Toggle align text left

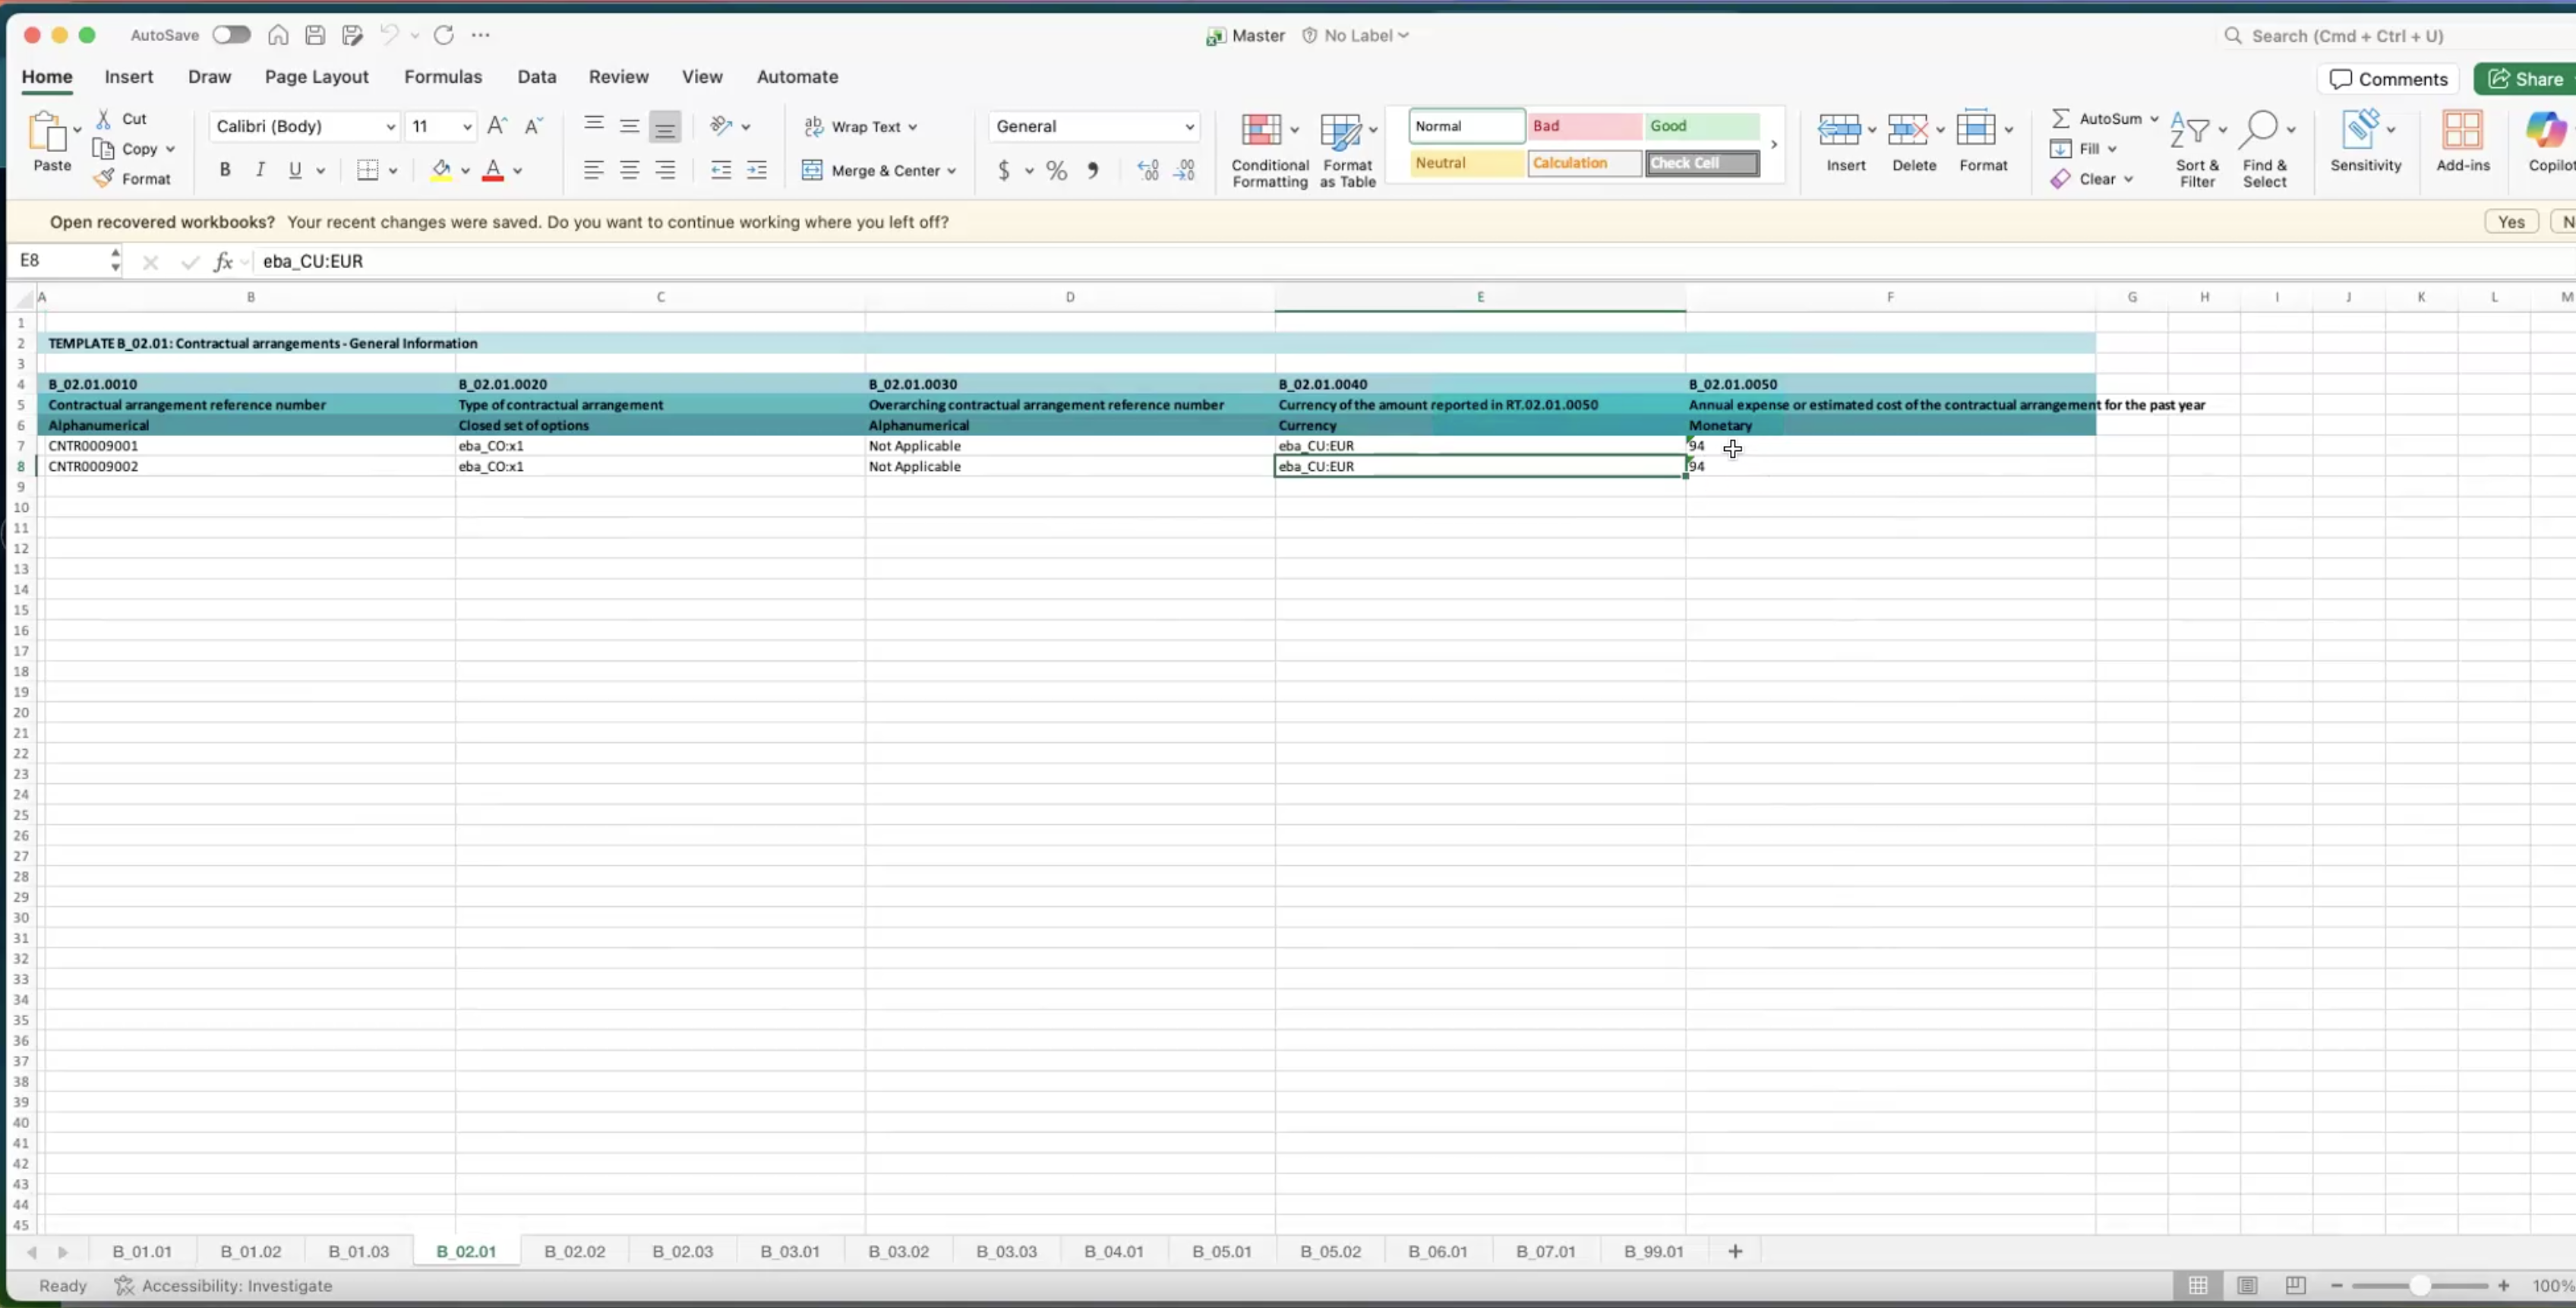594,170
